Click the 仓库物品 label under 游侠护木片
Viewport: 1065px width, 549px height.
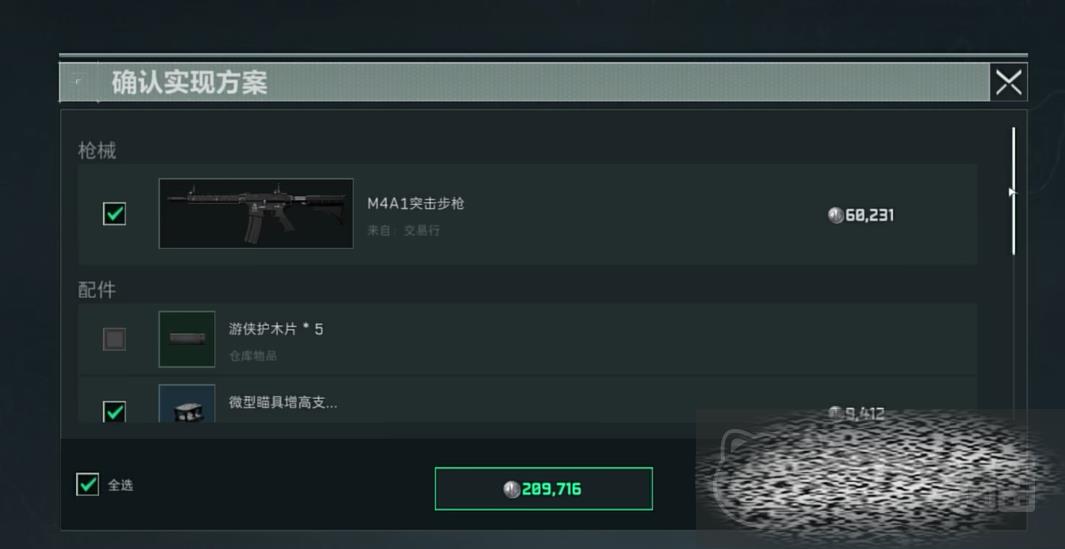253,356
